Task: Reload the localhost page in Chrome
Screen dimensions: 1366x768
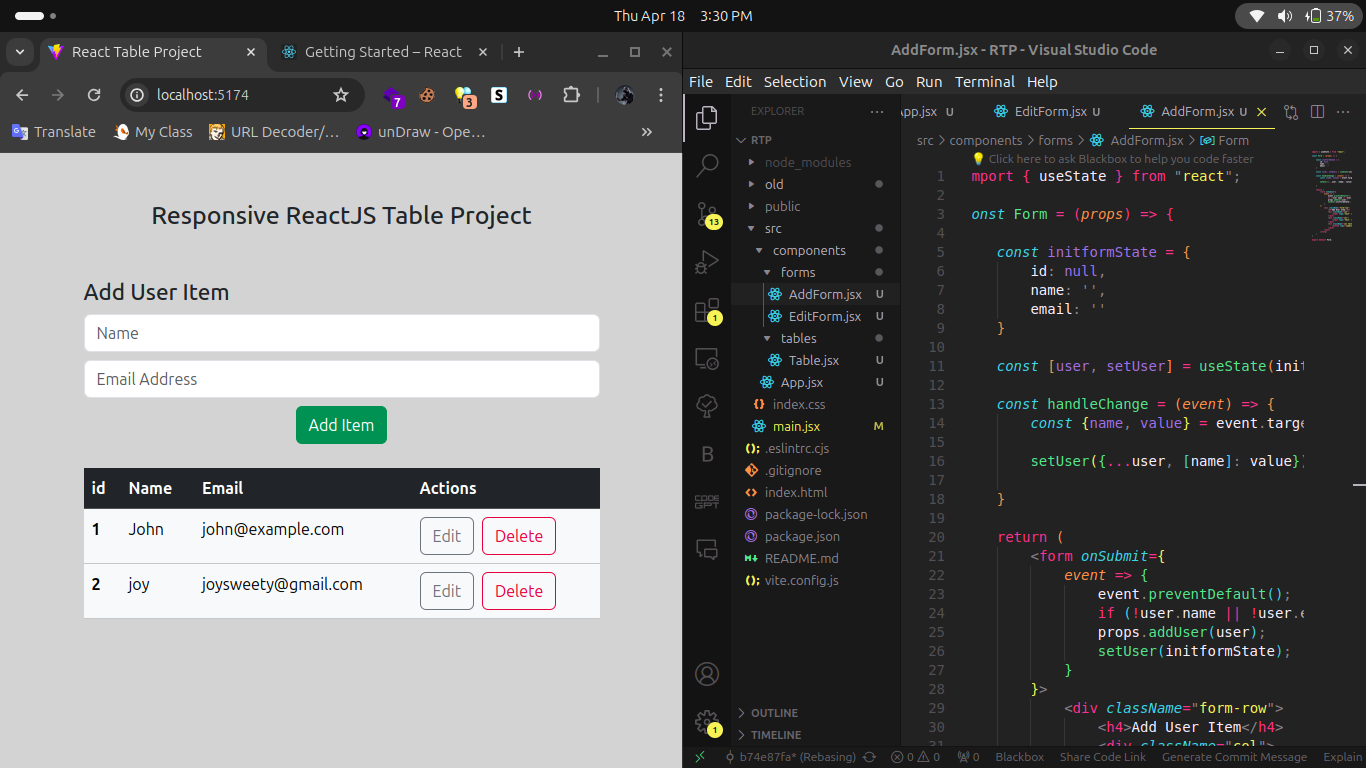Action: (94, 95)
